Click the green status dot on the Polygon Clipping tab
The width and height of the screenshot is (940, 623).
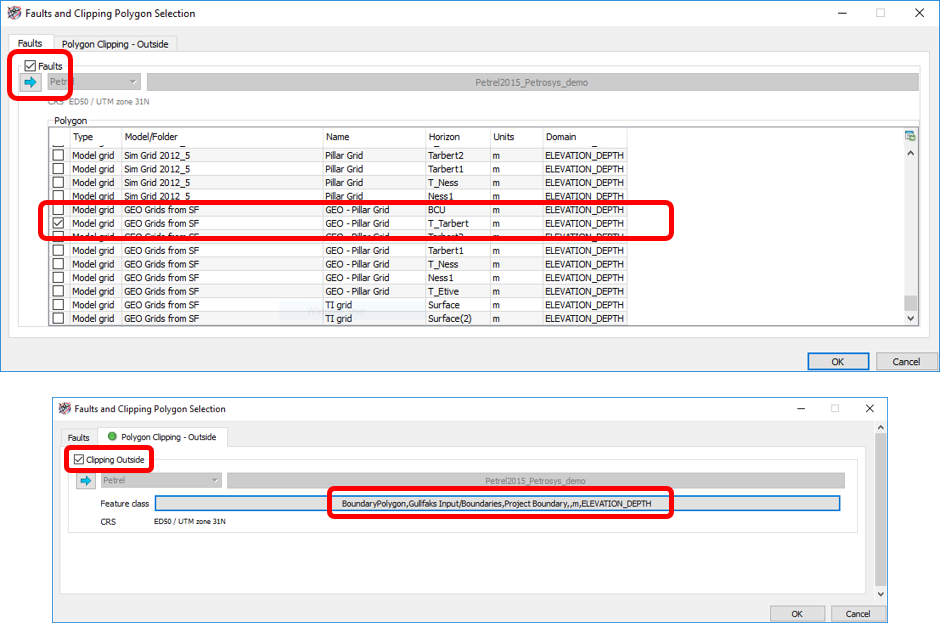click(112, 437)
